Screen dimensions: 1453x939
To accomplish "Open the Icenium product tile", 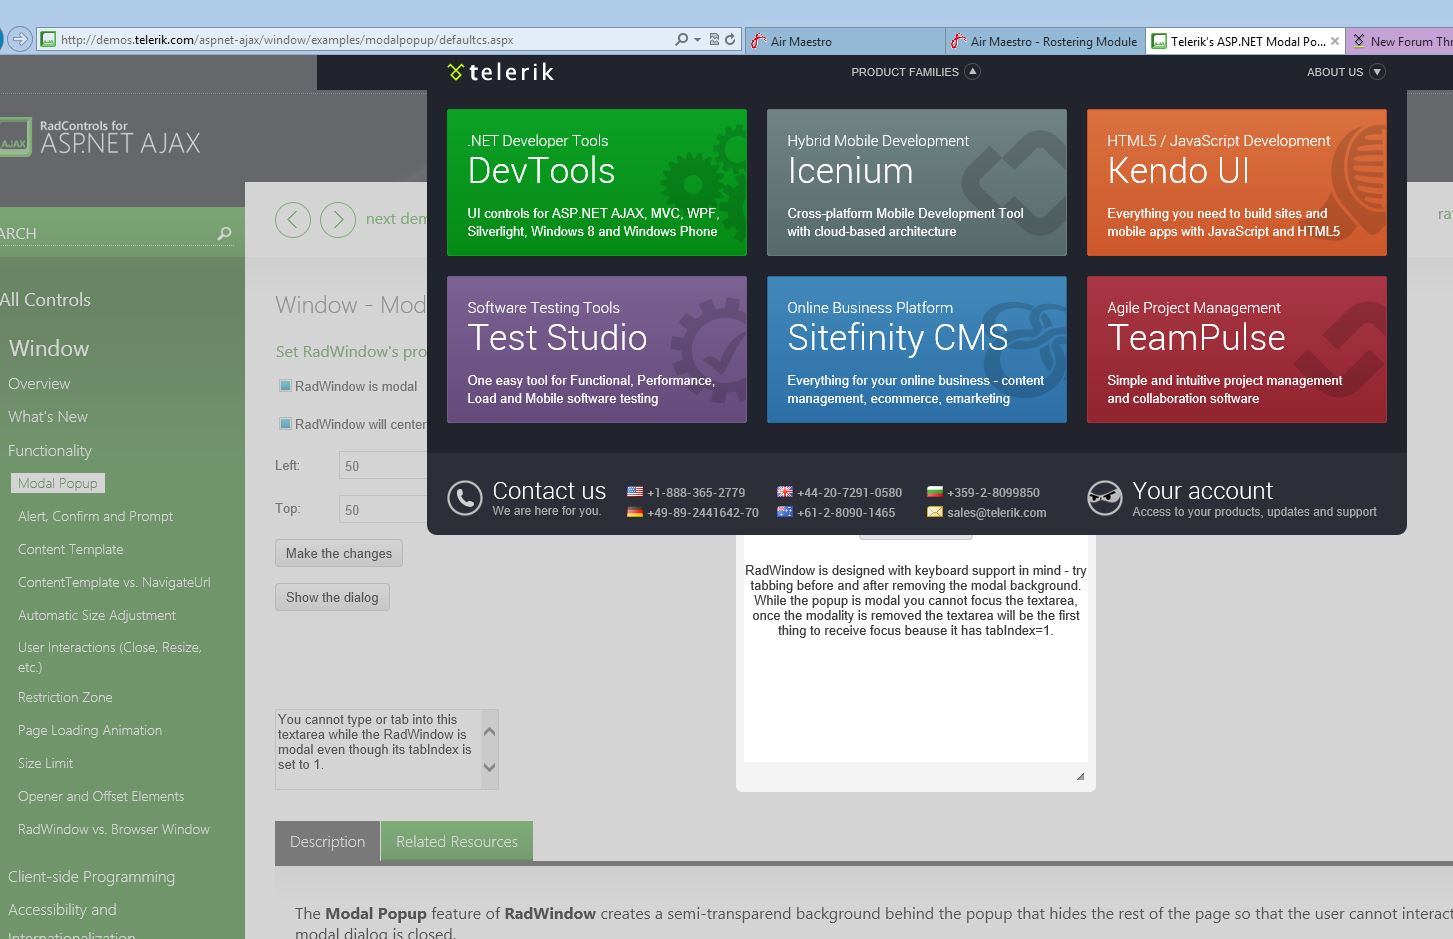I will pos(917,182).
